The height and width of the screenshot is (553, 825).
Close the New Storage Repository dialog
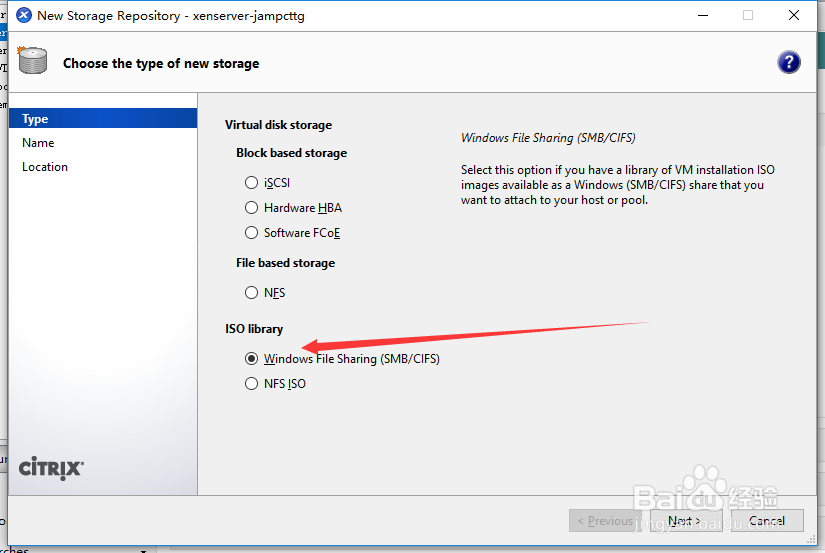tap(793, 15)
